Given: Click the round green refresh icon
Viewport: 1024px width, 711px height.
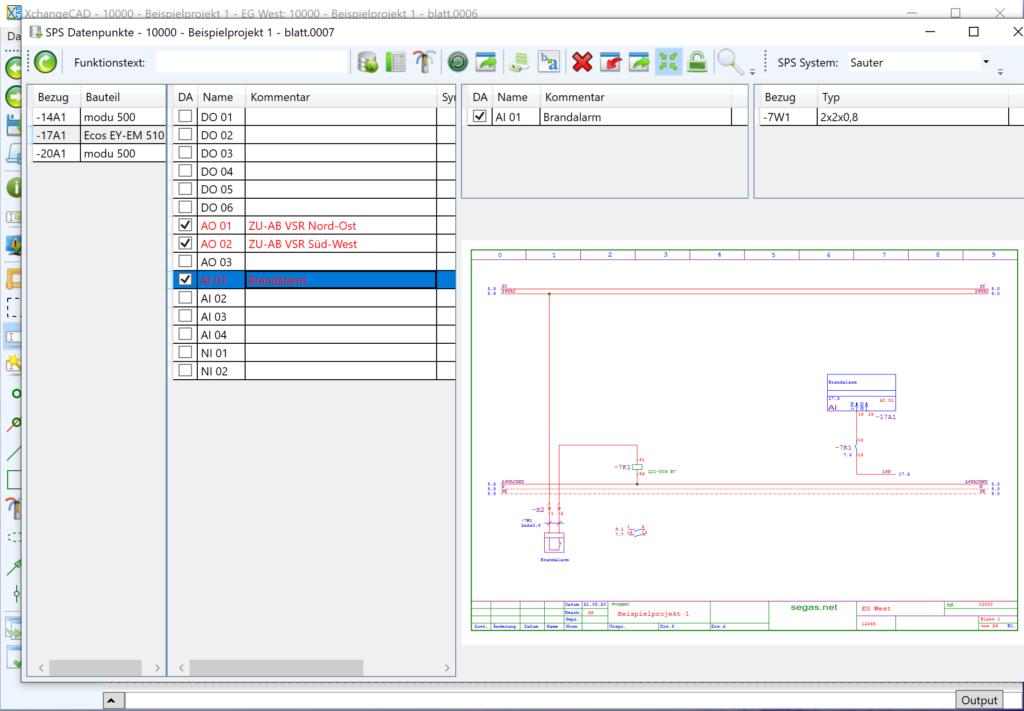Looking at the screenshot, I should tap(458, 62).
